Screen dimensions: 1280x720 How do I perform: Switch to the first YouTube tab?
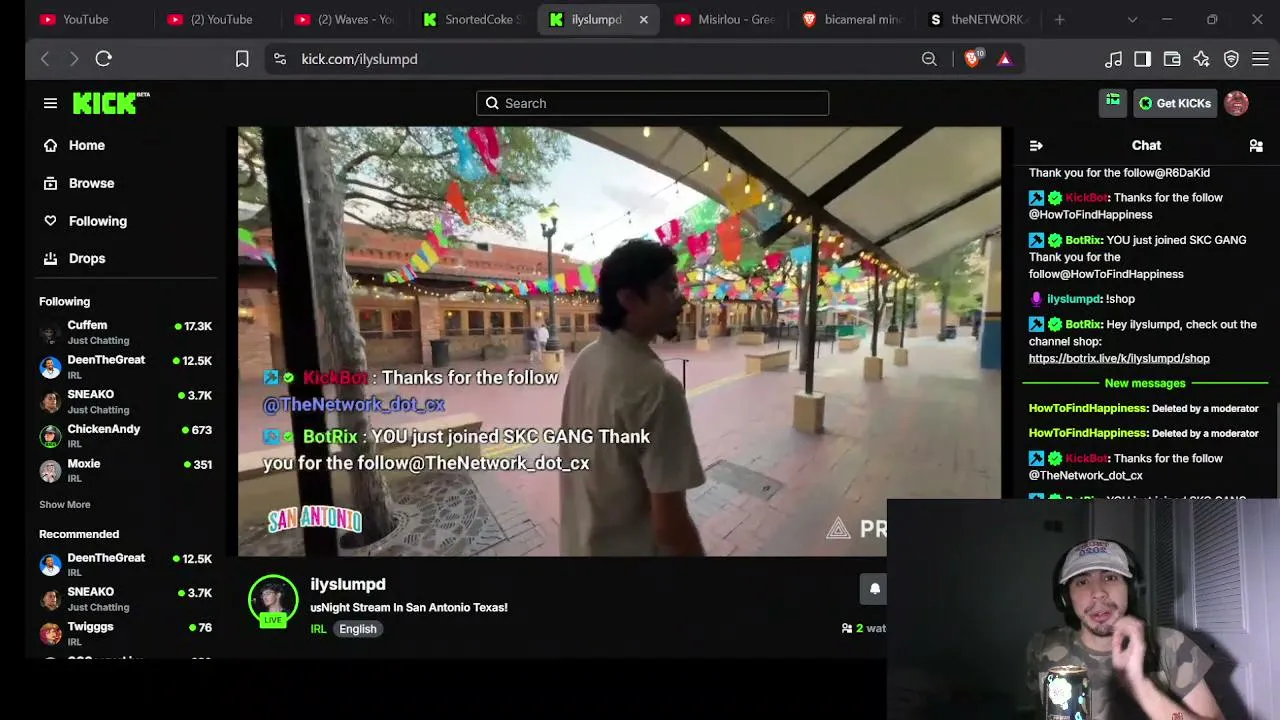(x=85, y=19)
